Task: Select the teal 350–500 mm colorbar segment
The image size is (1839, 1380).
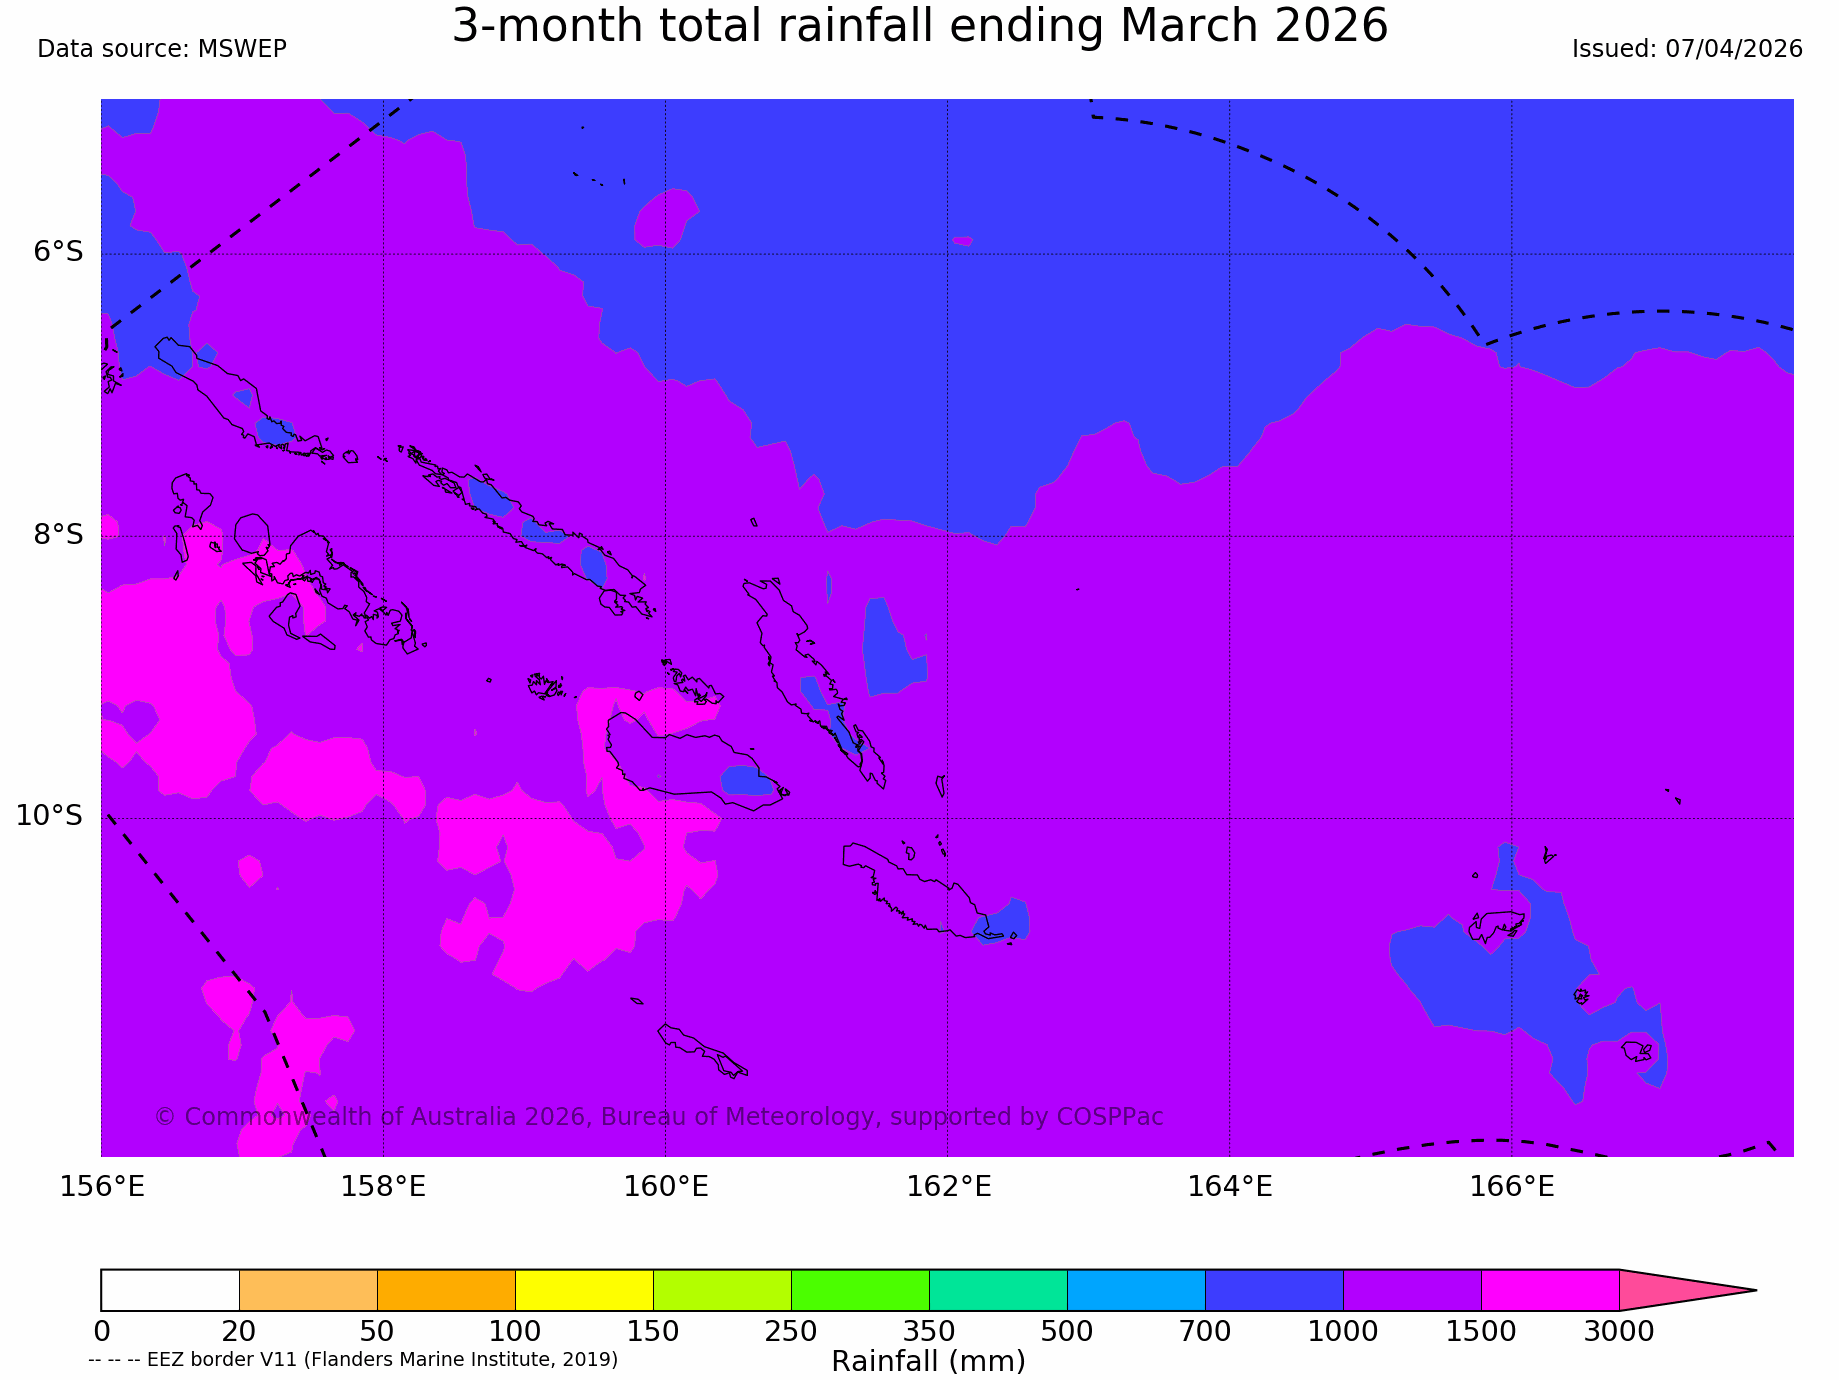Action: [998, 1290]
